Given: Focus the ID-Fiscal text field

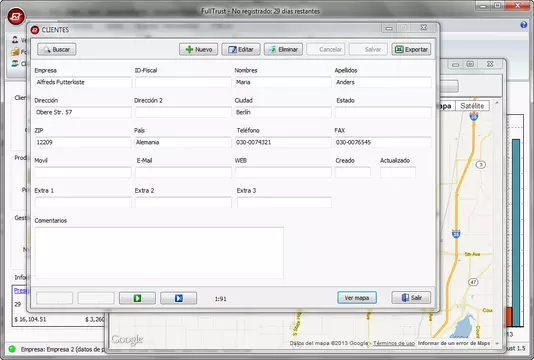Looking at the screenshot, I should (x=183, y=82).
